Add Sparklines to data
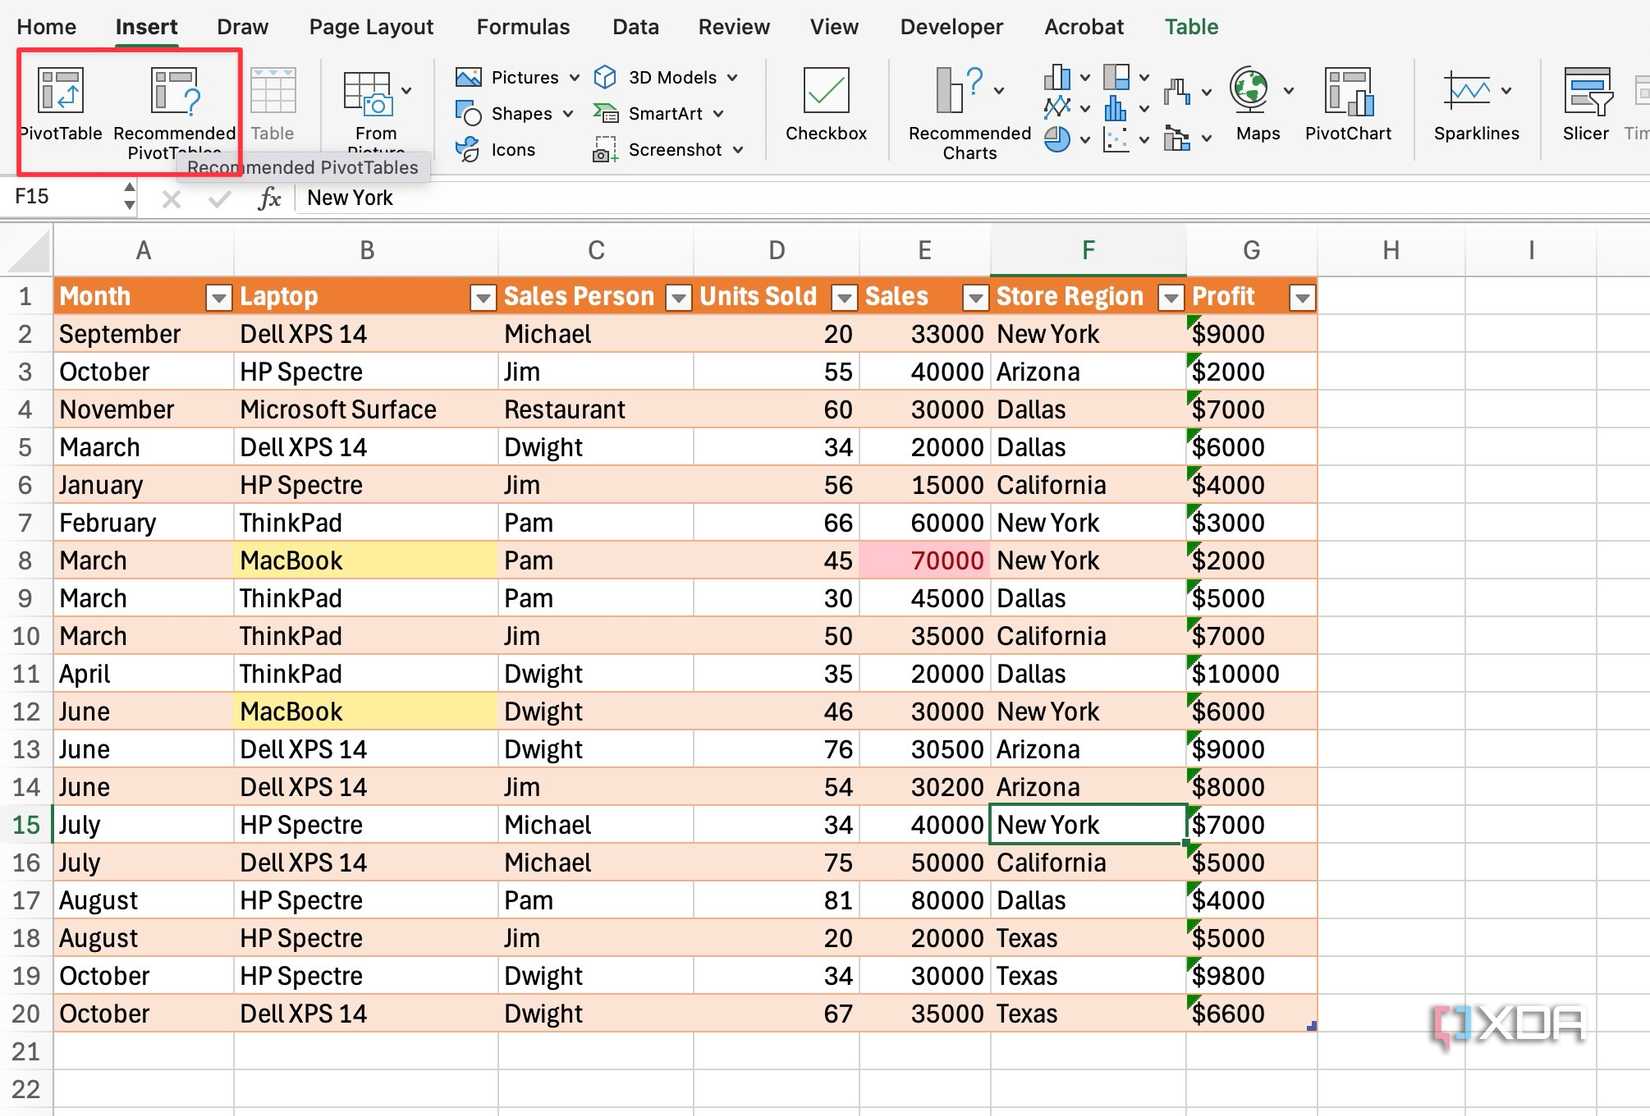1650x1116 pixels. pyautogui.click(x=1474, y=105)
